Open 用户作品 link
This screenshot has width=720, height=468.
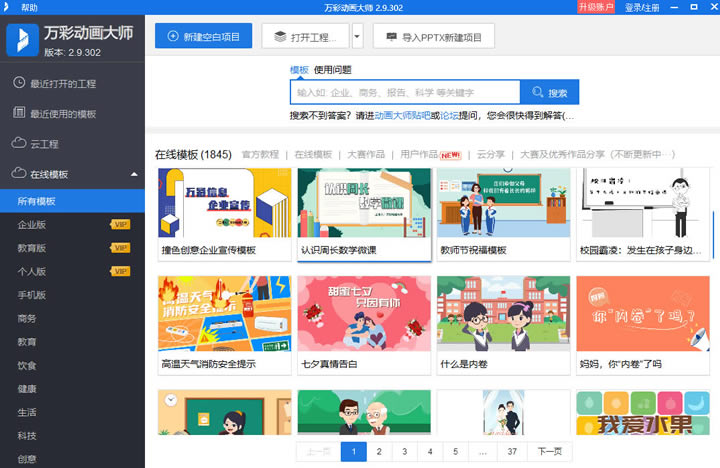(419, 154)
